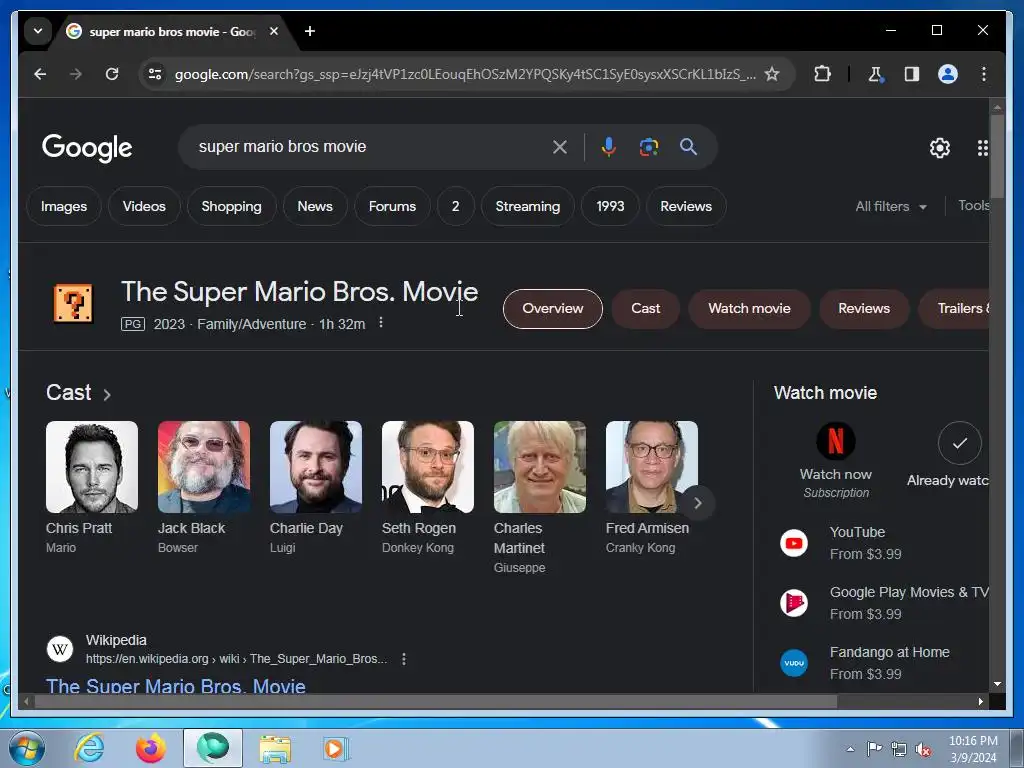Go back to the previous page

pyautogui.click(x=40, y=74)
